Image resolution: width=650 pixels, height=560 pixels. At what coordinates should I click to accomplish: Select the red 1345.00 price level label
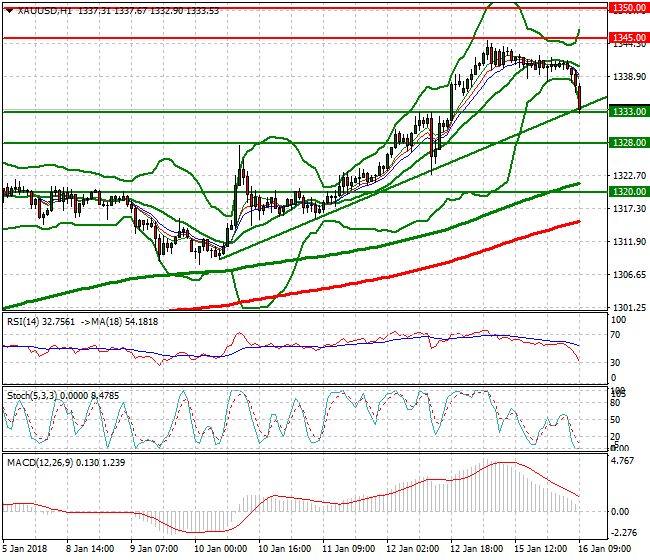(629, 38)
